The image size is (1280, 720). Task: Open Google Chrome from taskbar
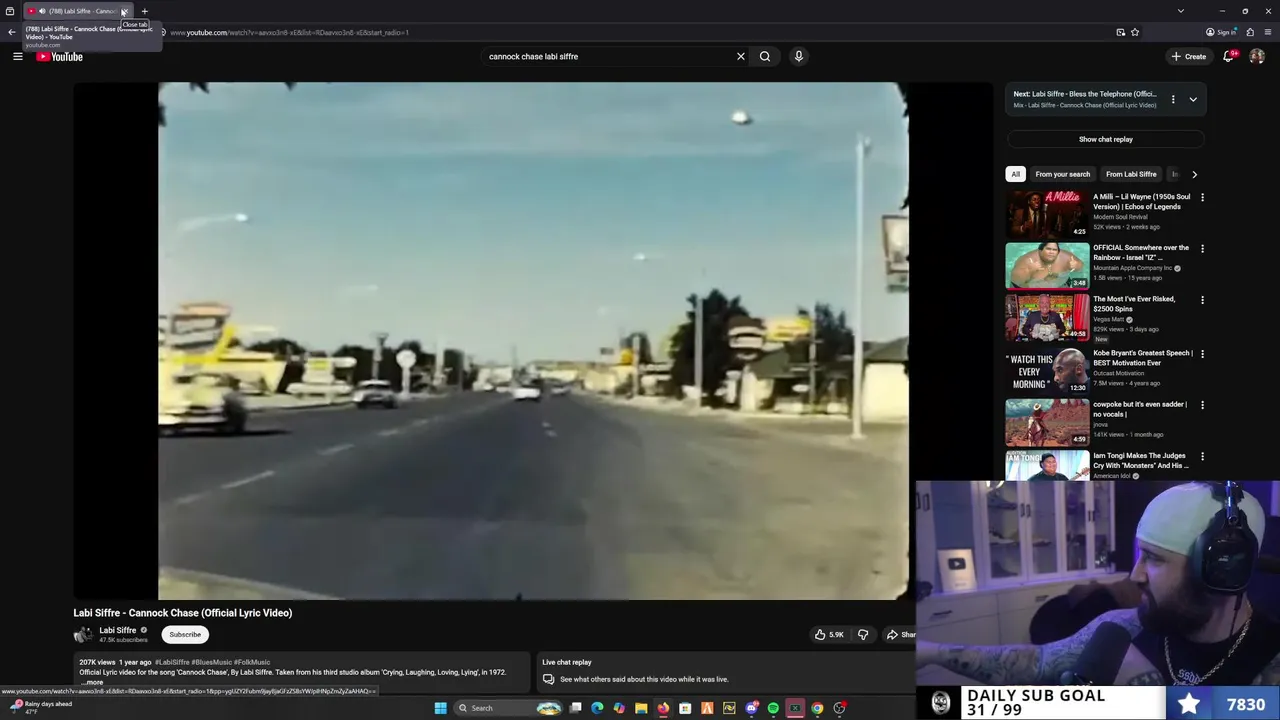pyautogui.click(x=817, y=708)
